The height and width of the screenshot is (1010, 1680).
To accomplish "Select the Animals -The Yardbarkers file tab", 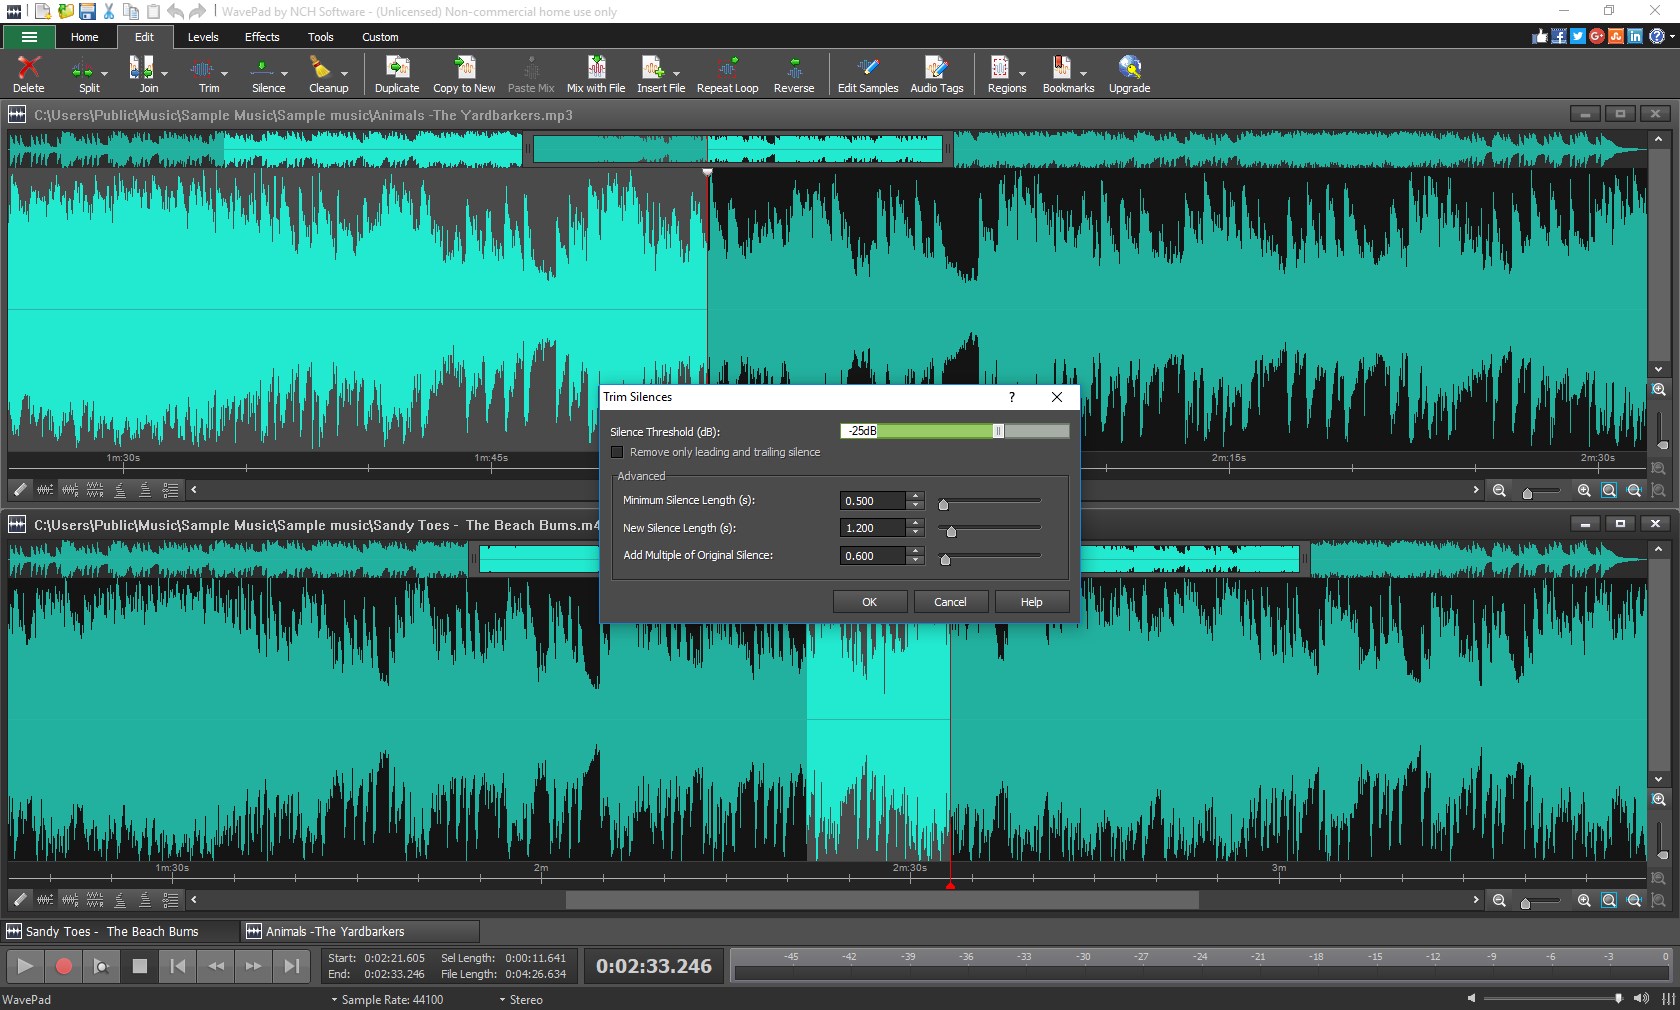I will pos(359,931).
